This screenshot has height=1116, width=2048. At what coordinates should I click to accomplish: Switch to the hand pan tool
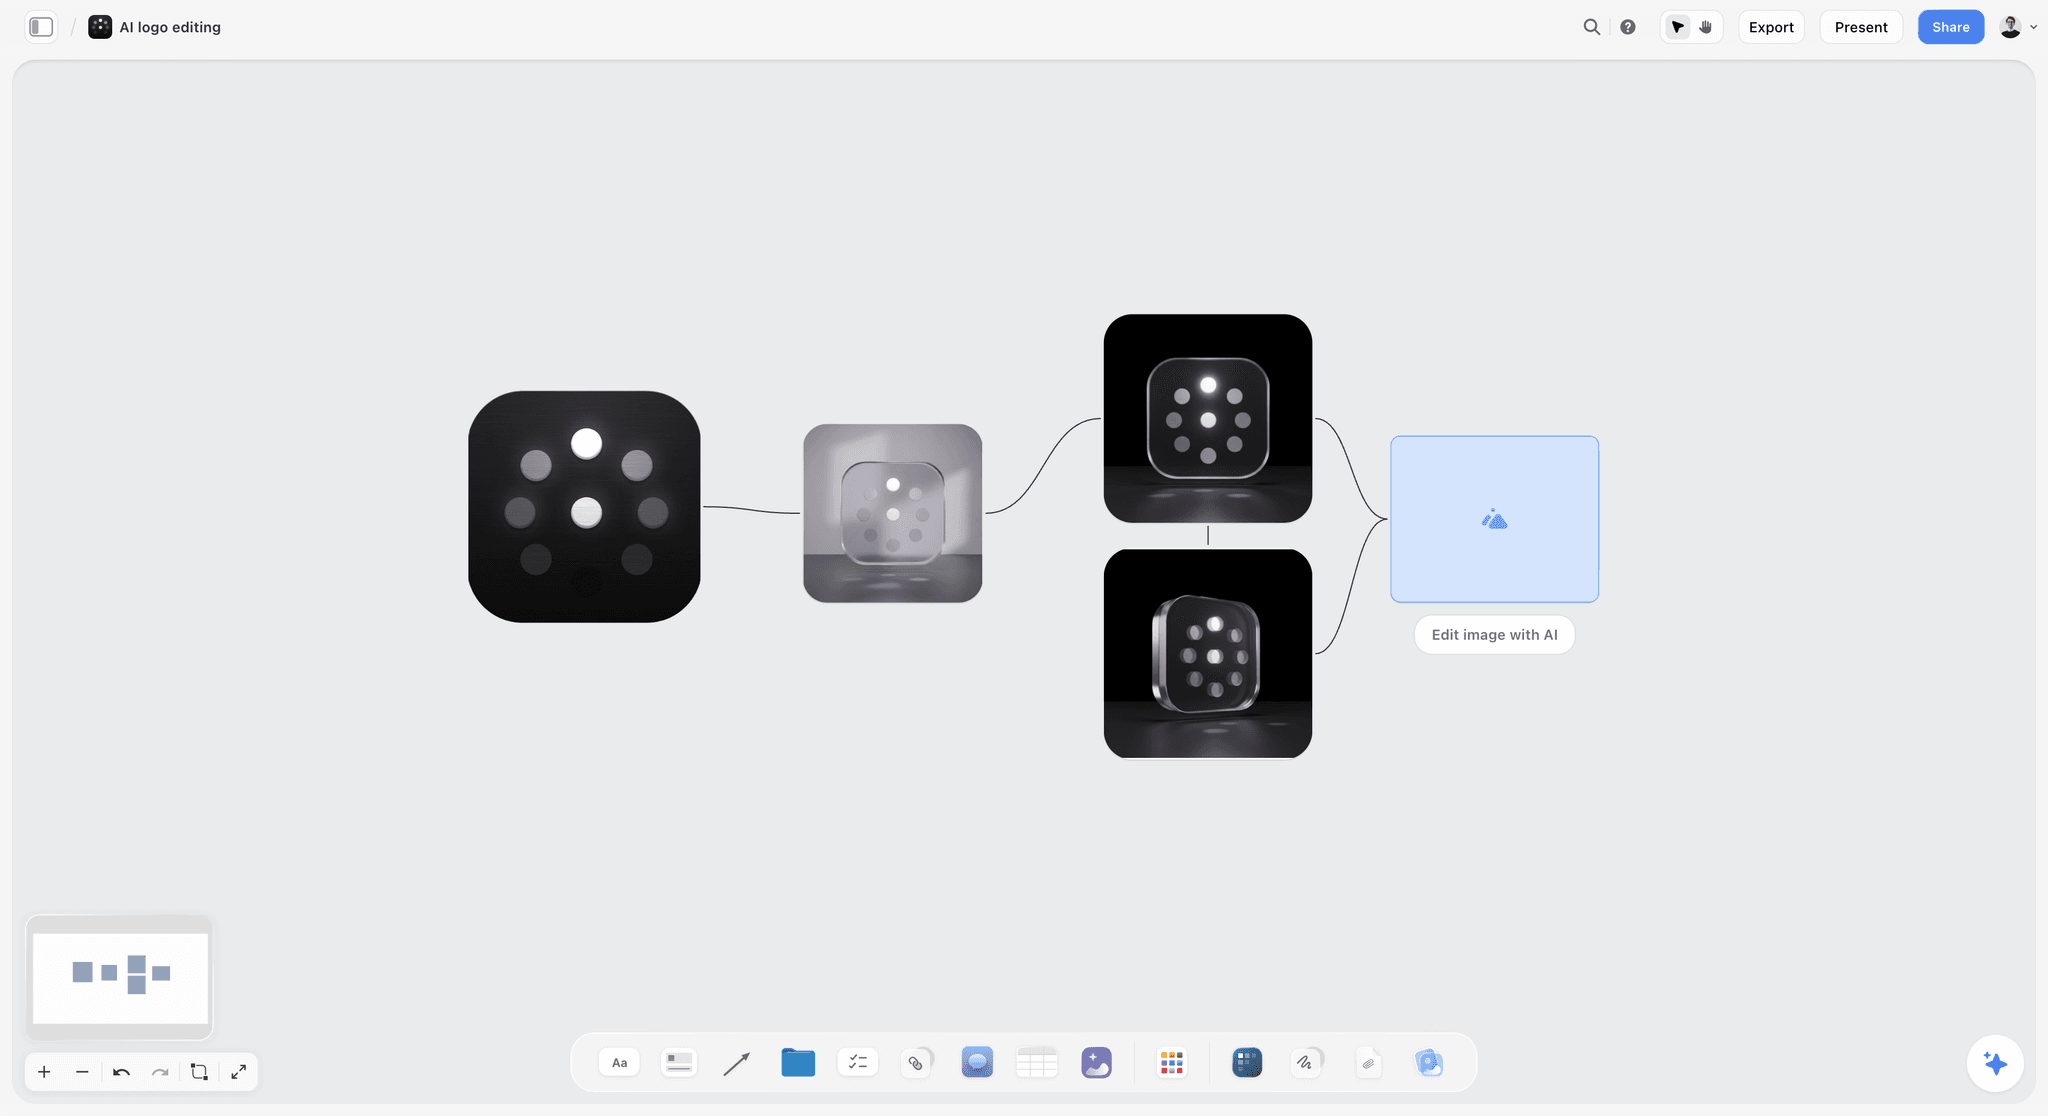click(1706, 27)
